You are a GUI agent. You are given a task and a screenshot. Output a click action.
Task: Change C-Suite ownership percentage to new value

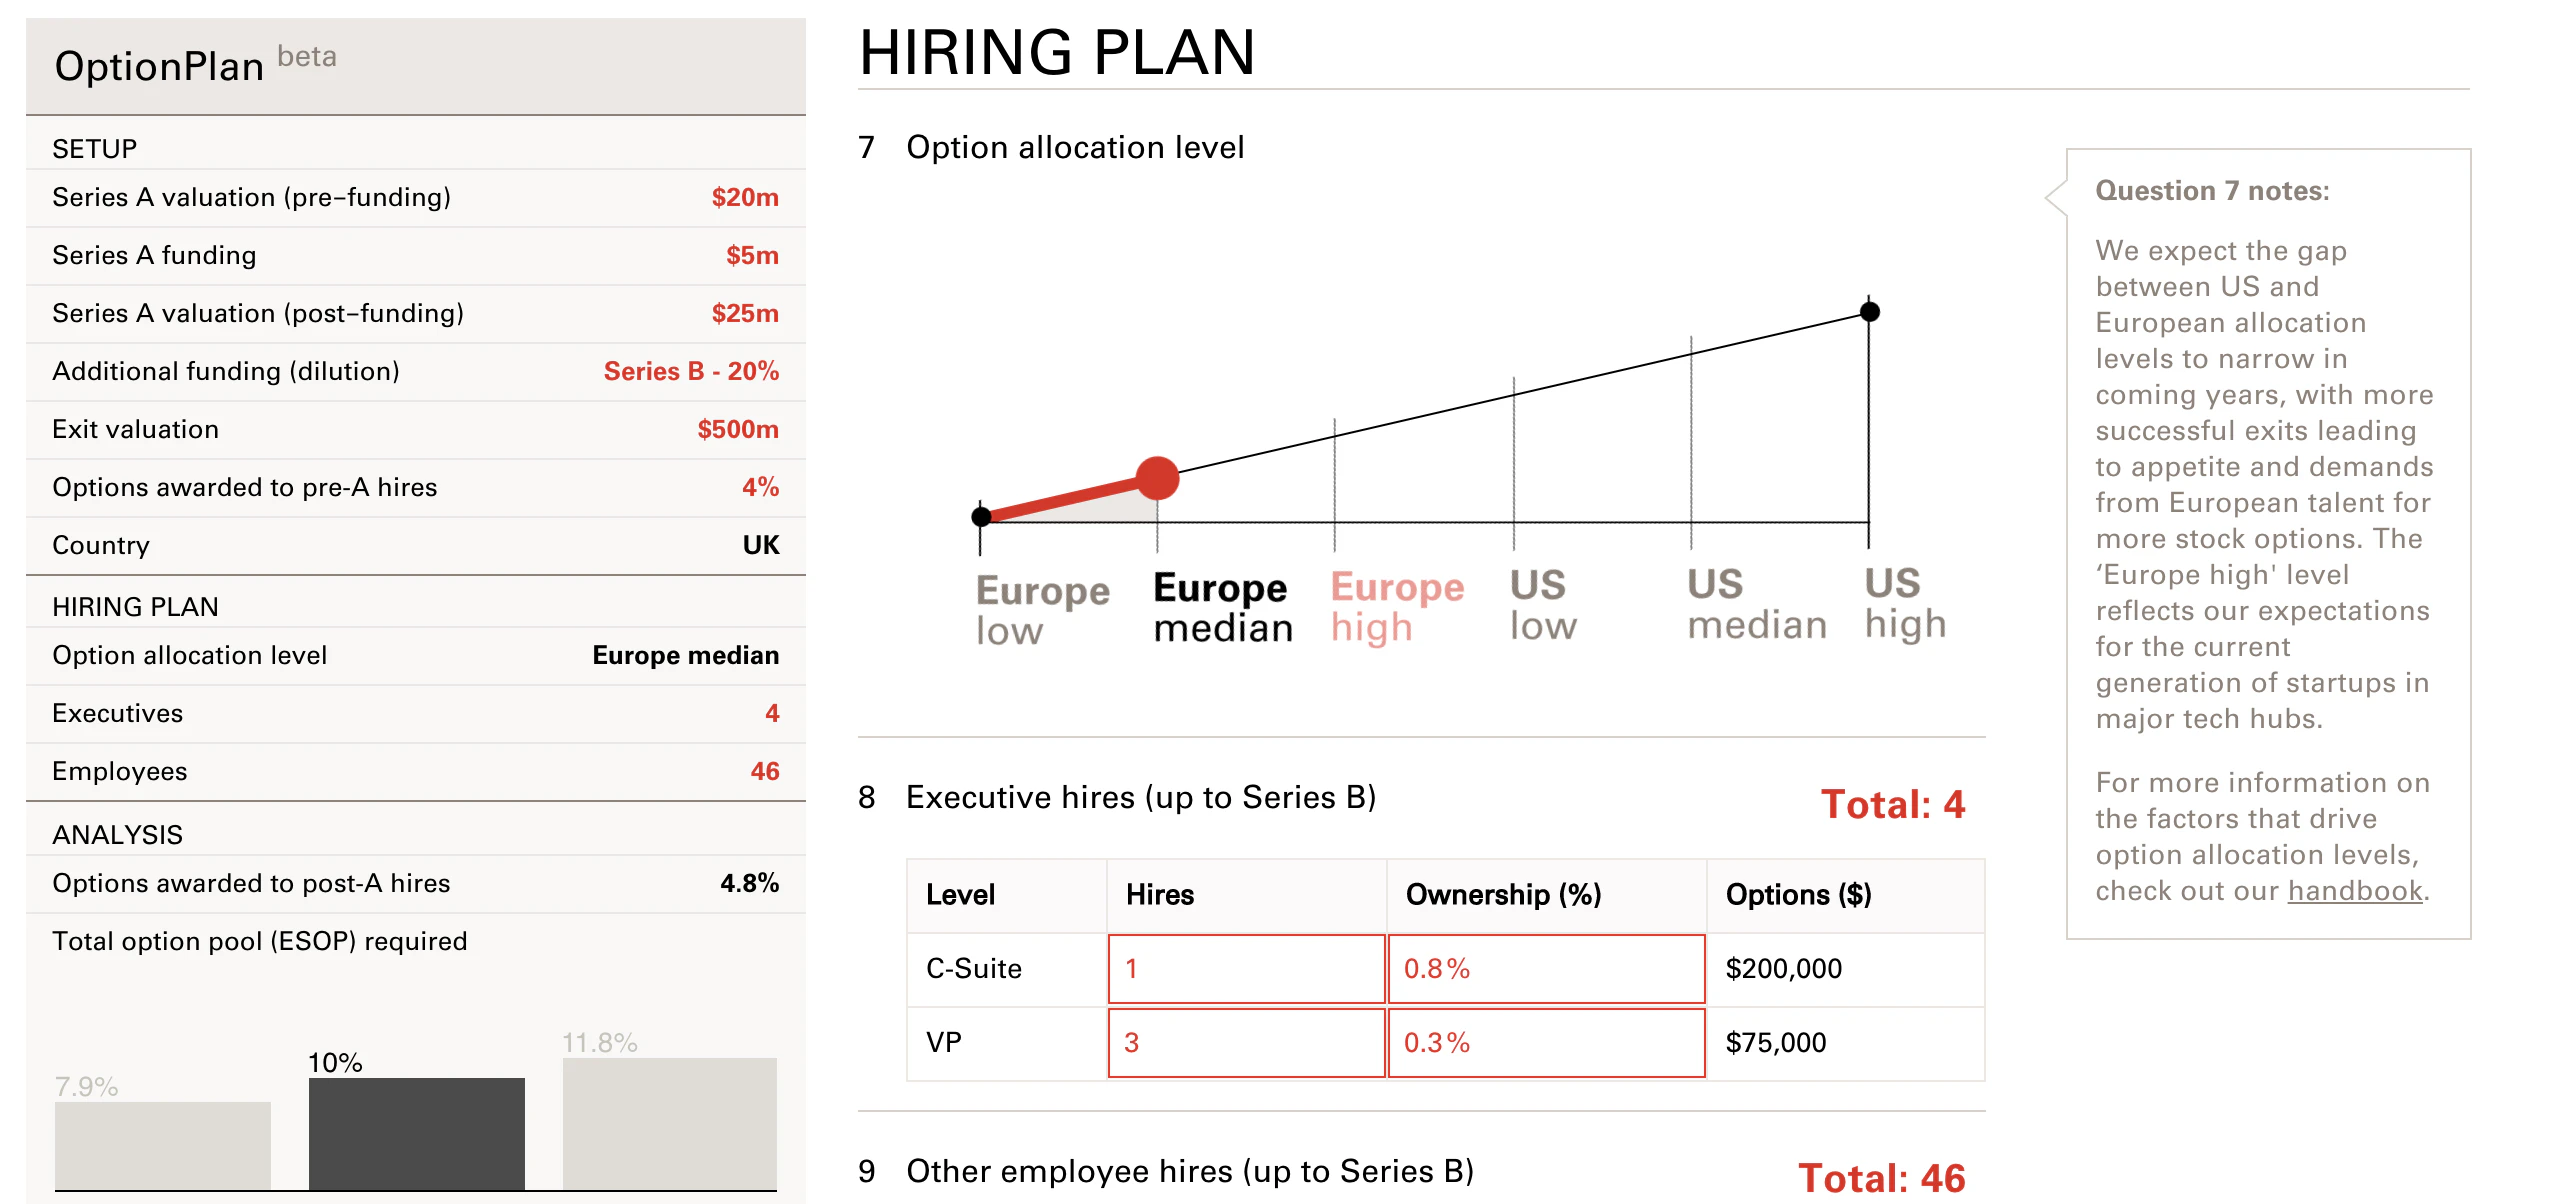click(1545, 968)
